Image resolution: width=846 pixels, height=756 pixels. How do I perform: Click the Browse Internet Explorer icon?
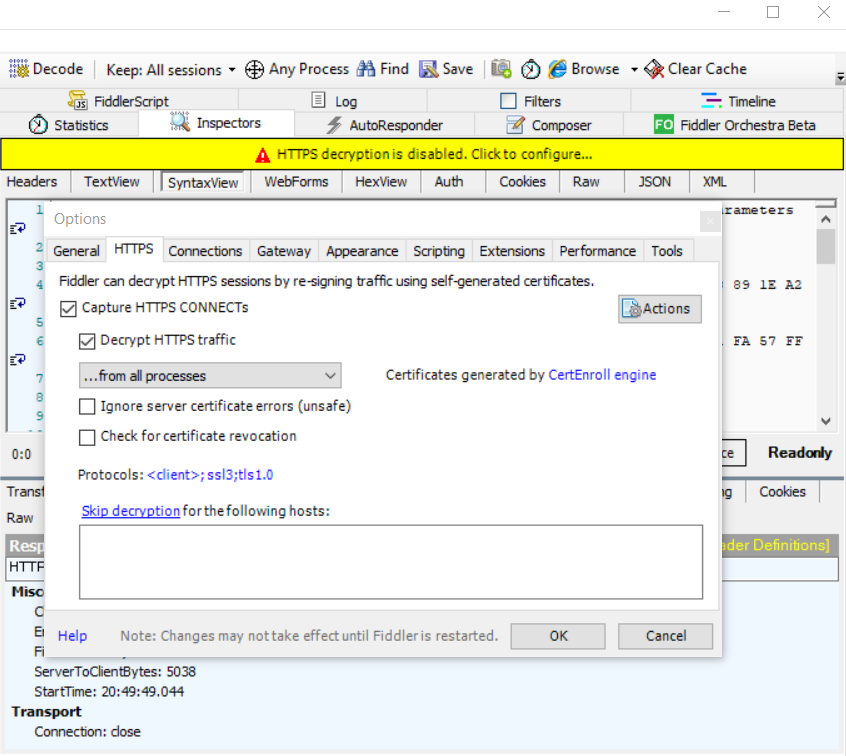coord(557,69)
